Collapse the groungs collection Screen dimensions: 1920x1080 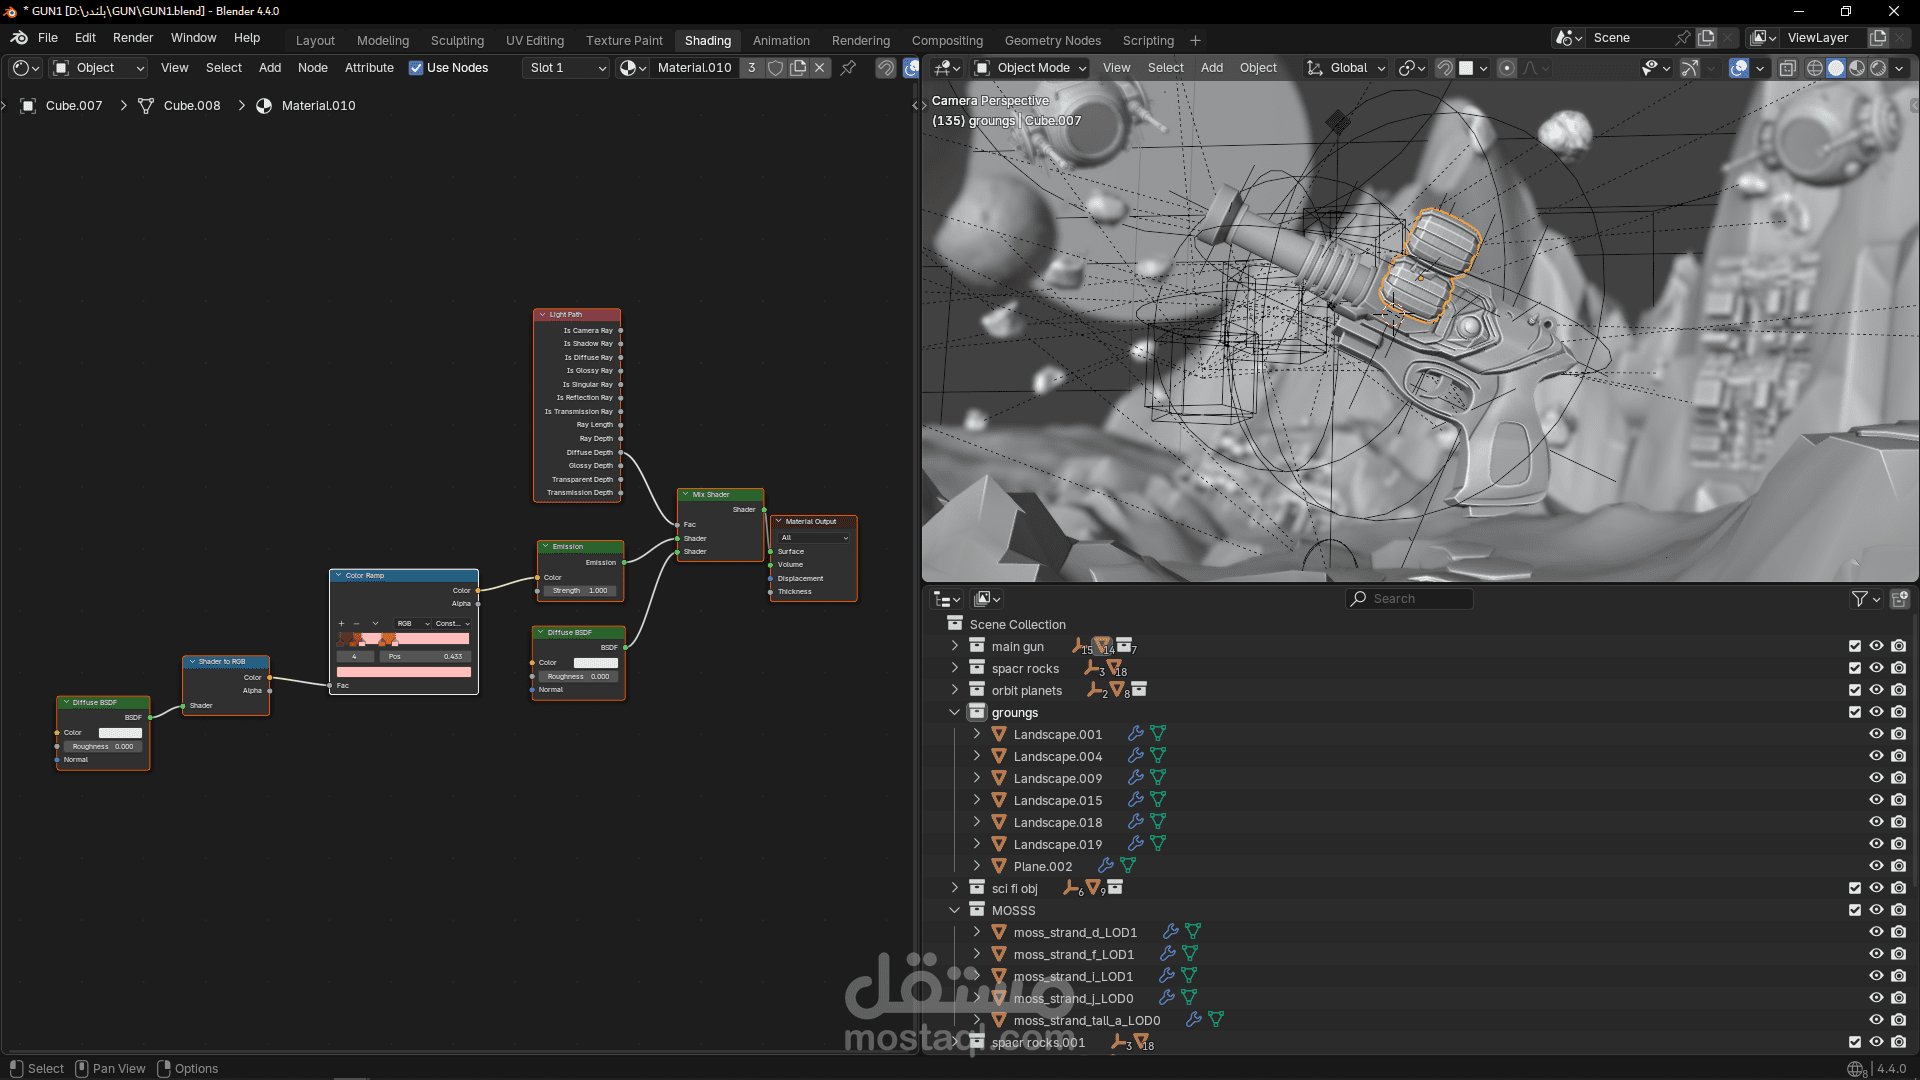[954, 712]
